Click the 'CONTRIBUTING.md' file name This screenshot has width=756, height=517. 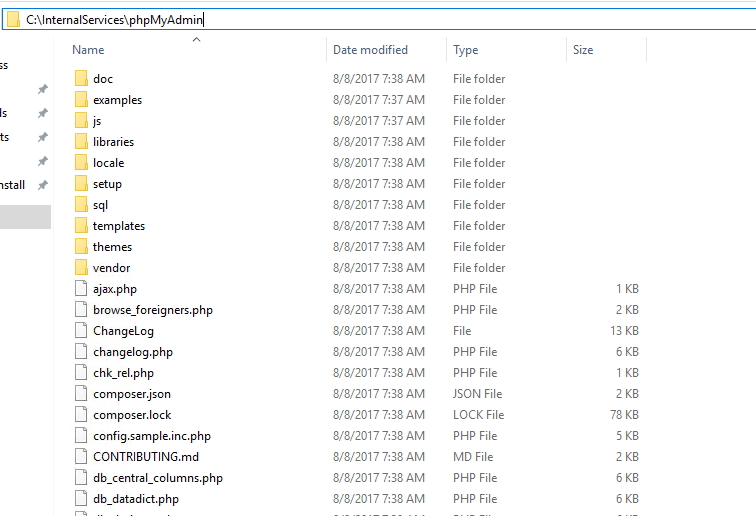146,457
